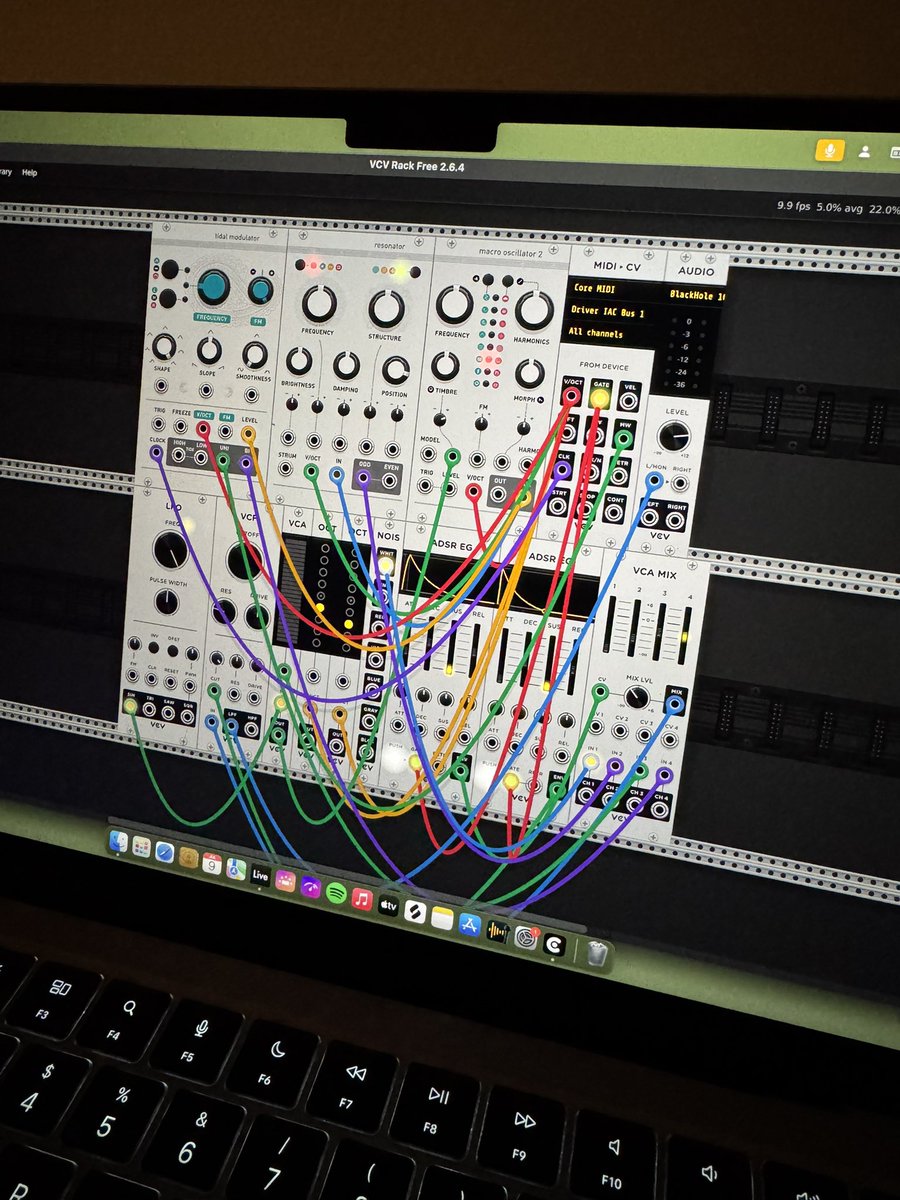Click the microphone icon in the menu bar

828,150
